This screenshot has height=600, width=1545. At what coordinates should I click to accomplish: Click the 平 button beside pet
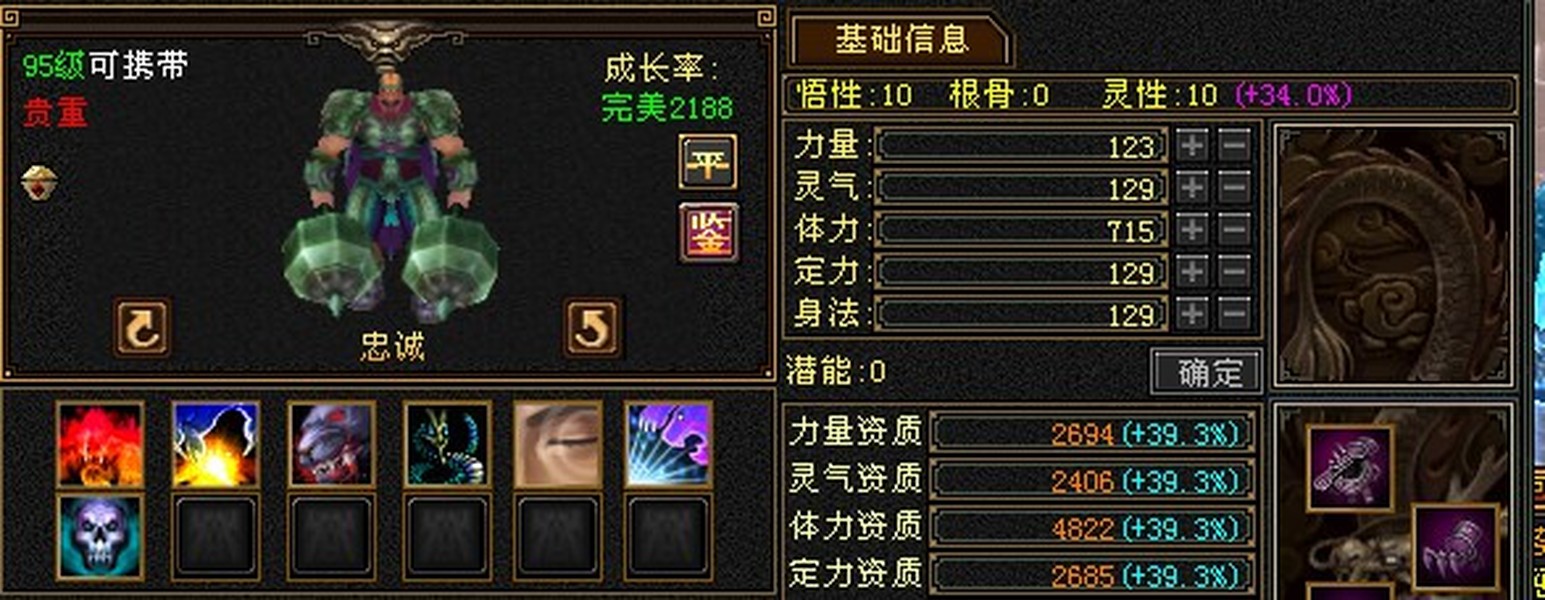tap(708, 162)
